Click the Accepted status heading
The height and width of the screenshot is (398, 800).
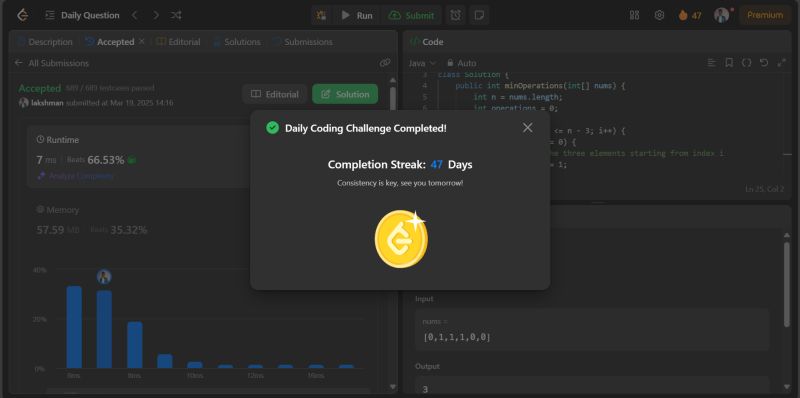[40, 88]
